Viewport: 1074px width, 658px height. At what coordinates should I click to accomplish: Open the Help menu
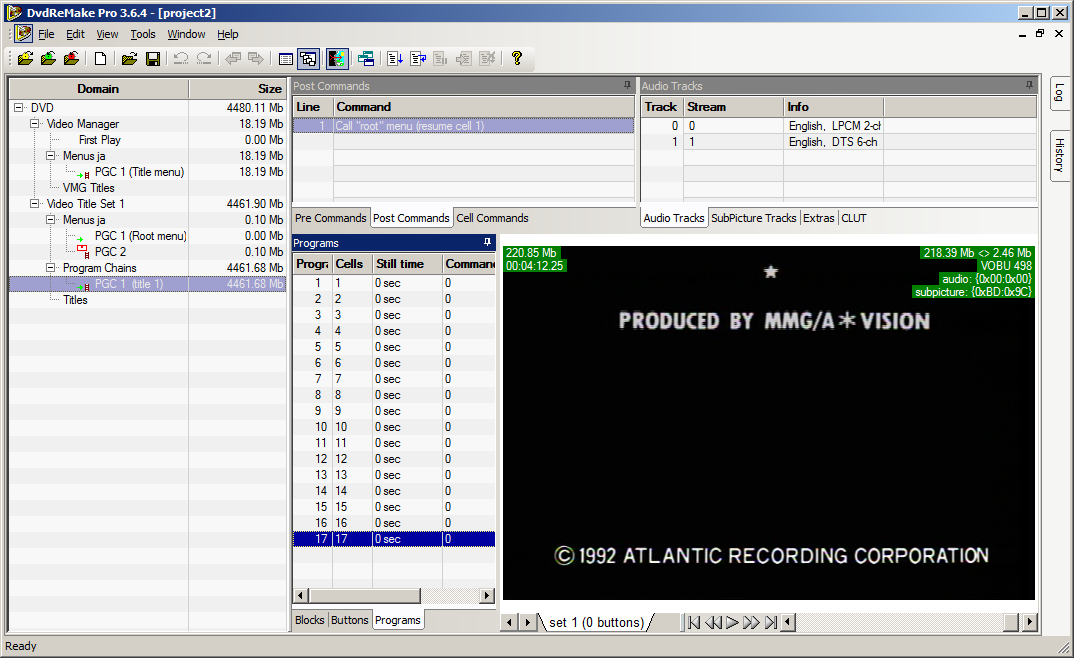point(228,34)
